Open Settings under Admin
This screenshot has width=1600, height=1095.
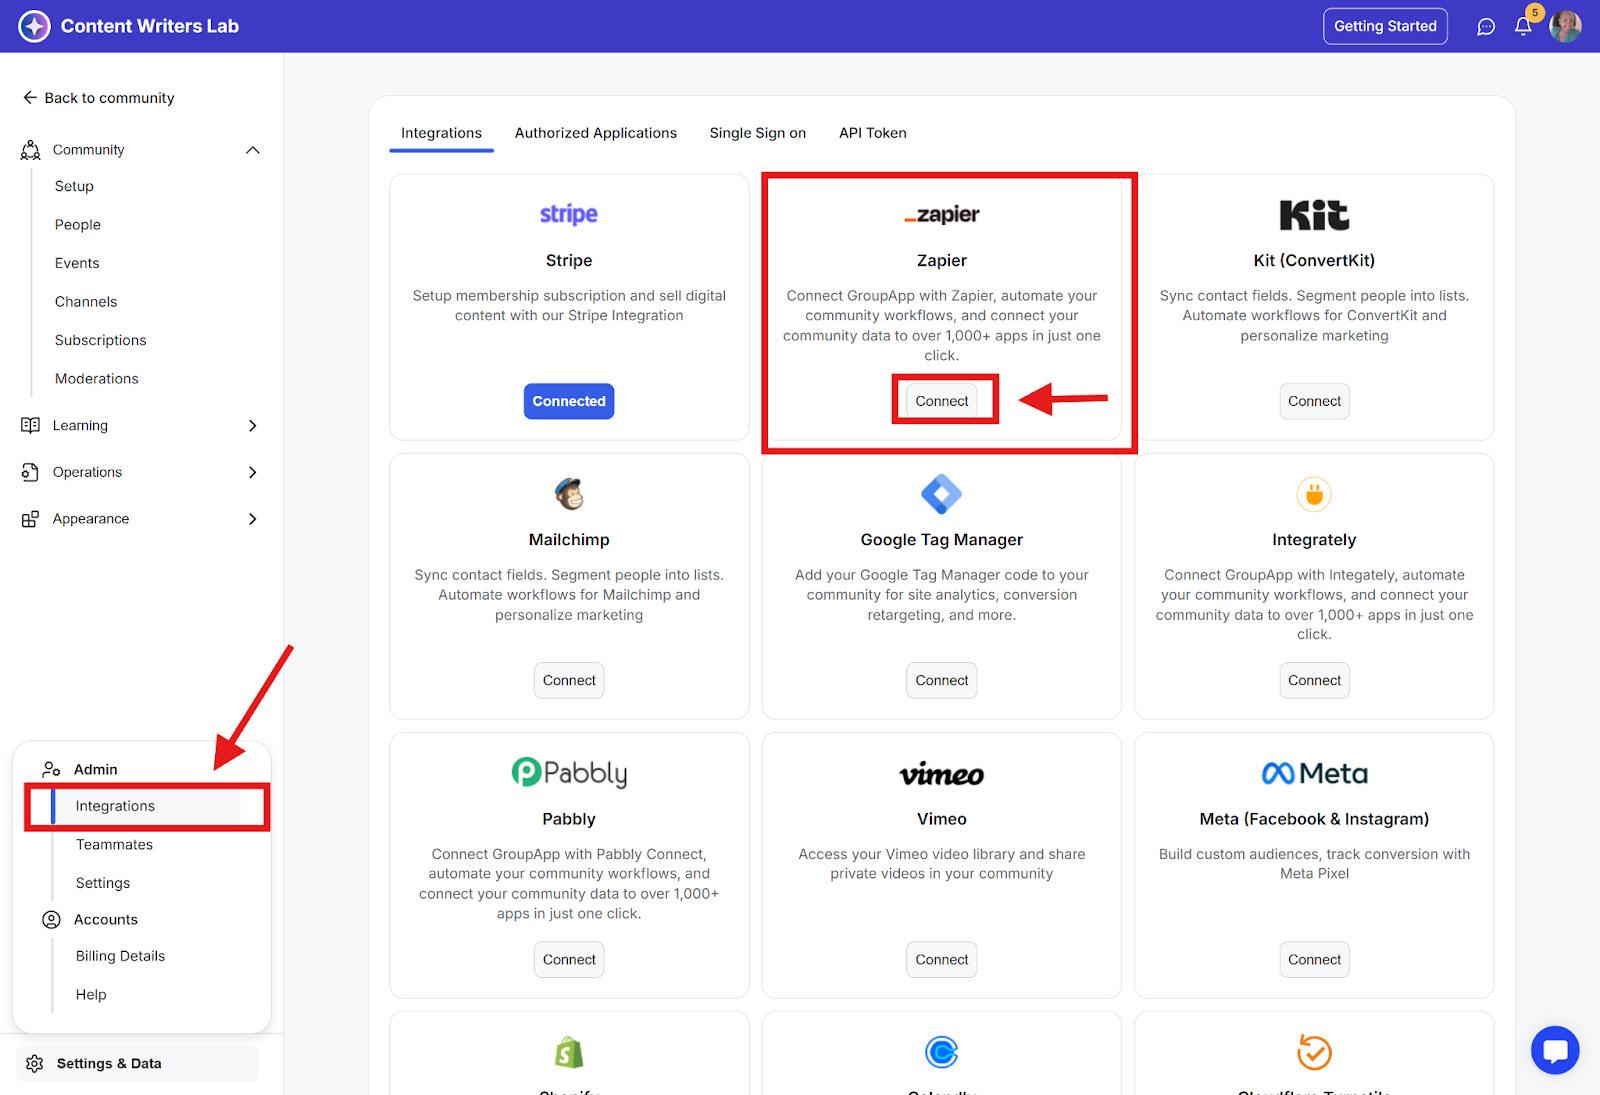pyautogui.click(x=103, y=883)
